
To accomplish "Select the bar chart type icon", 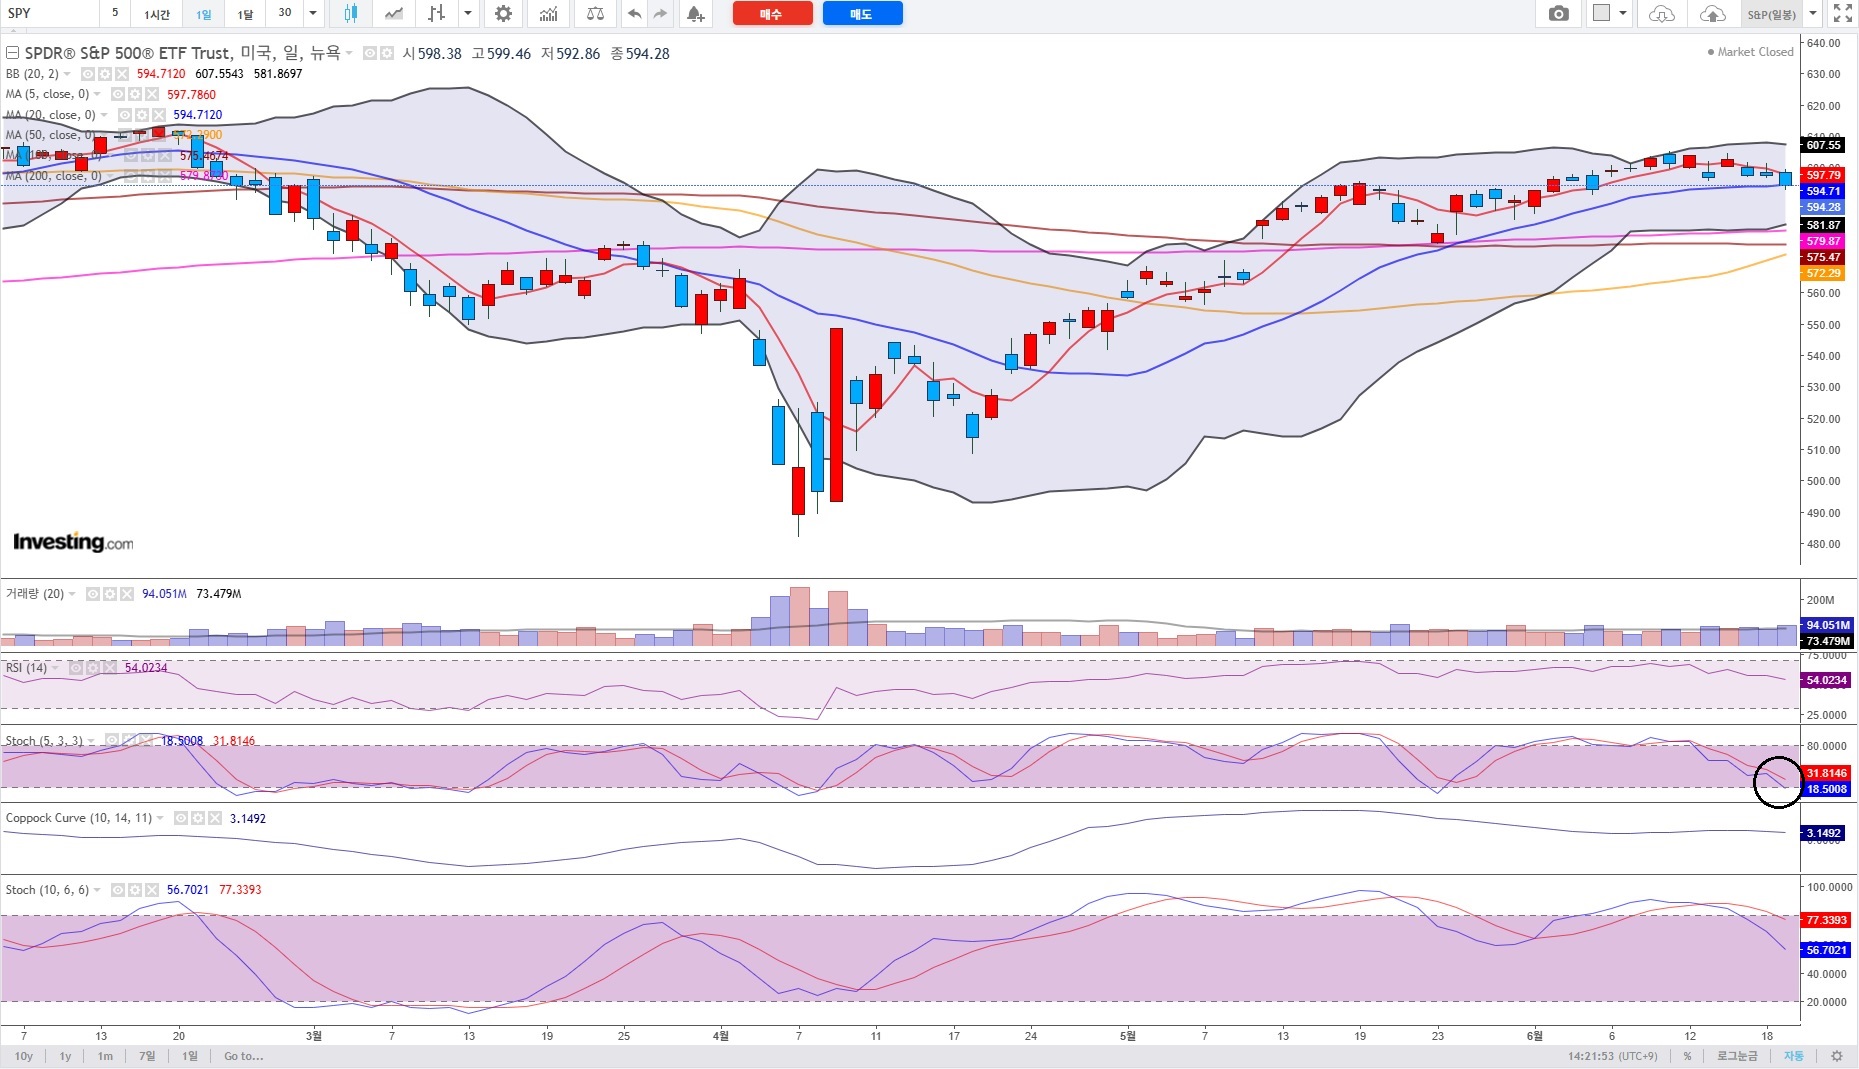I will point(437,14).
